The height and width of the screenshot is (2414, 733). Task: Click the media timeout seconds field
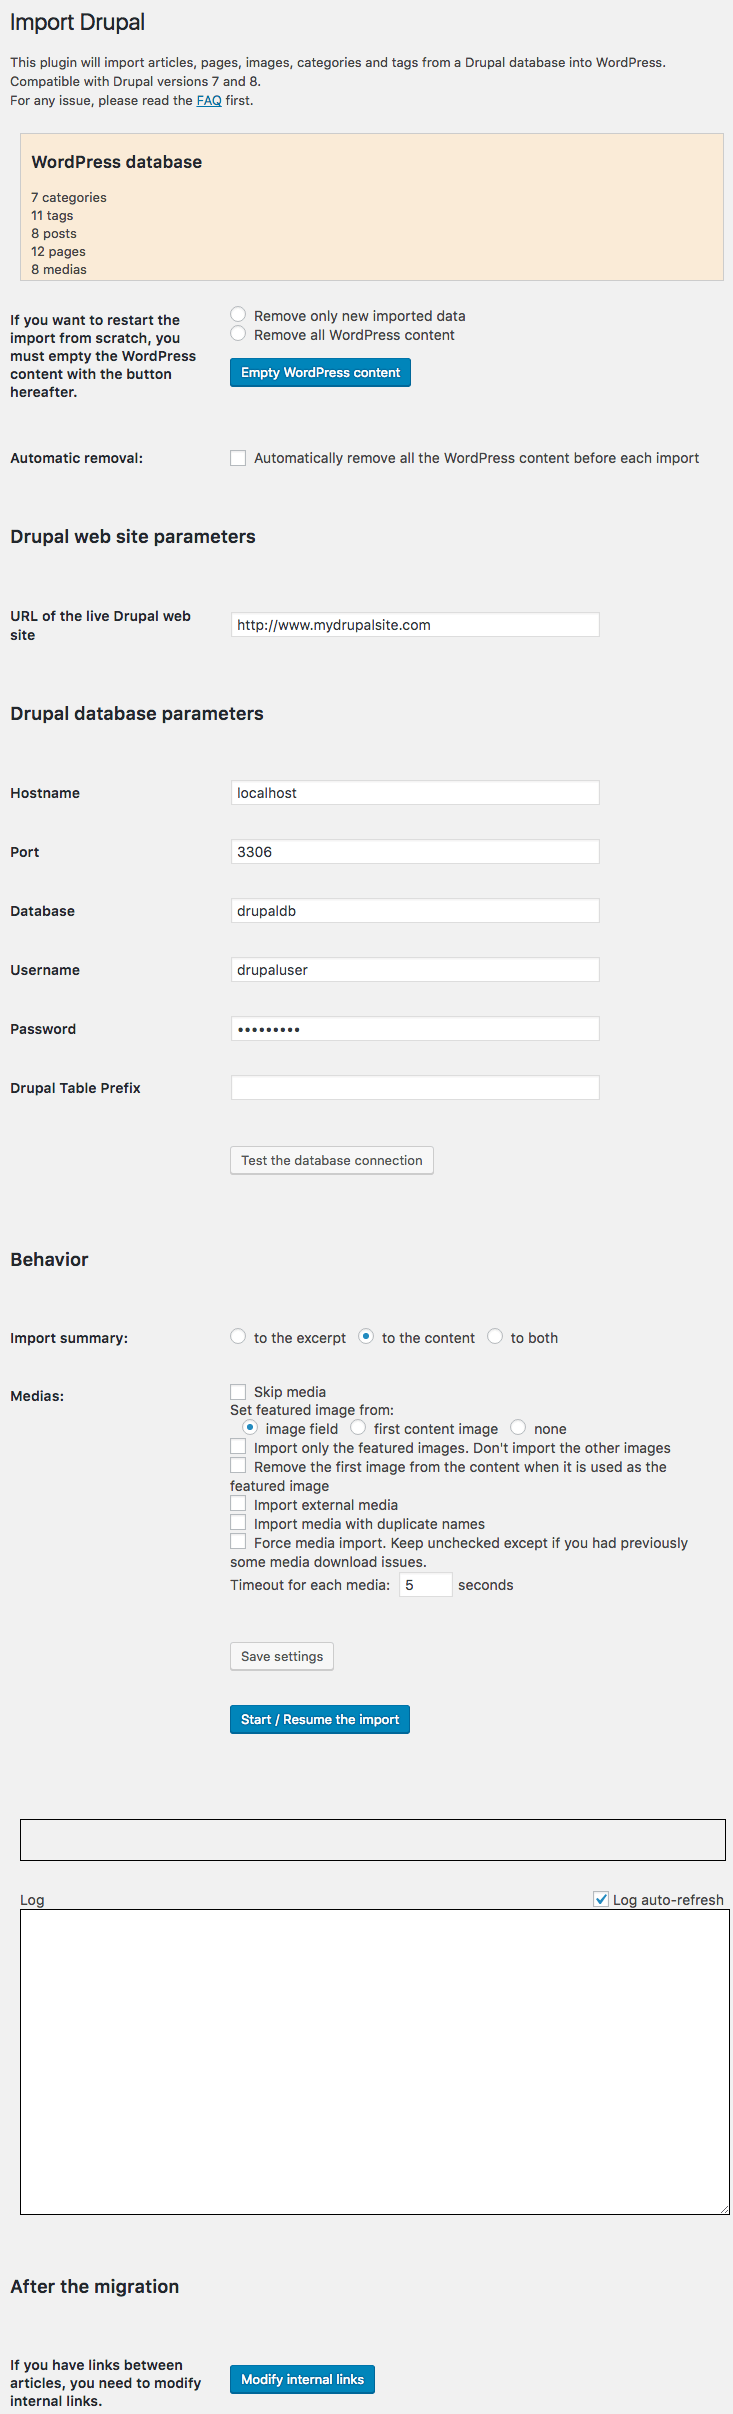[425, 1585]
